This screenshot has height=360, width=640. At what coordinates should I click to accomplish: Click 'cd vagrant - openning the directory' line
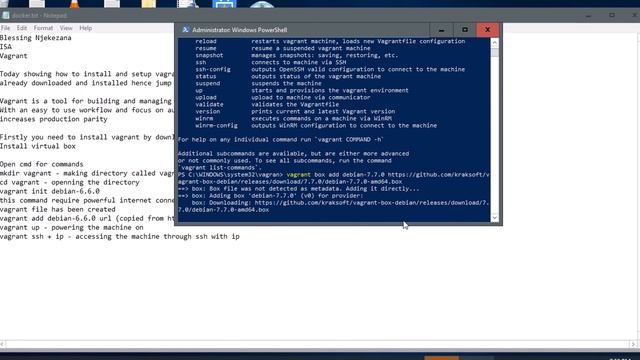[69, 182]
